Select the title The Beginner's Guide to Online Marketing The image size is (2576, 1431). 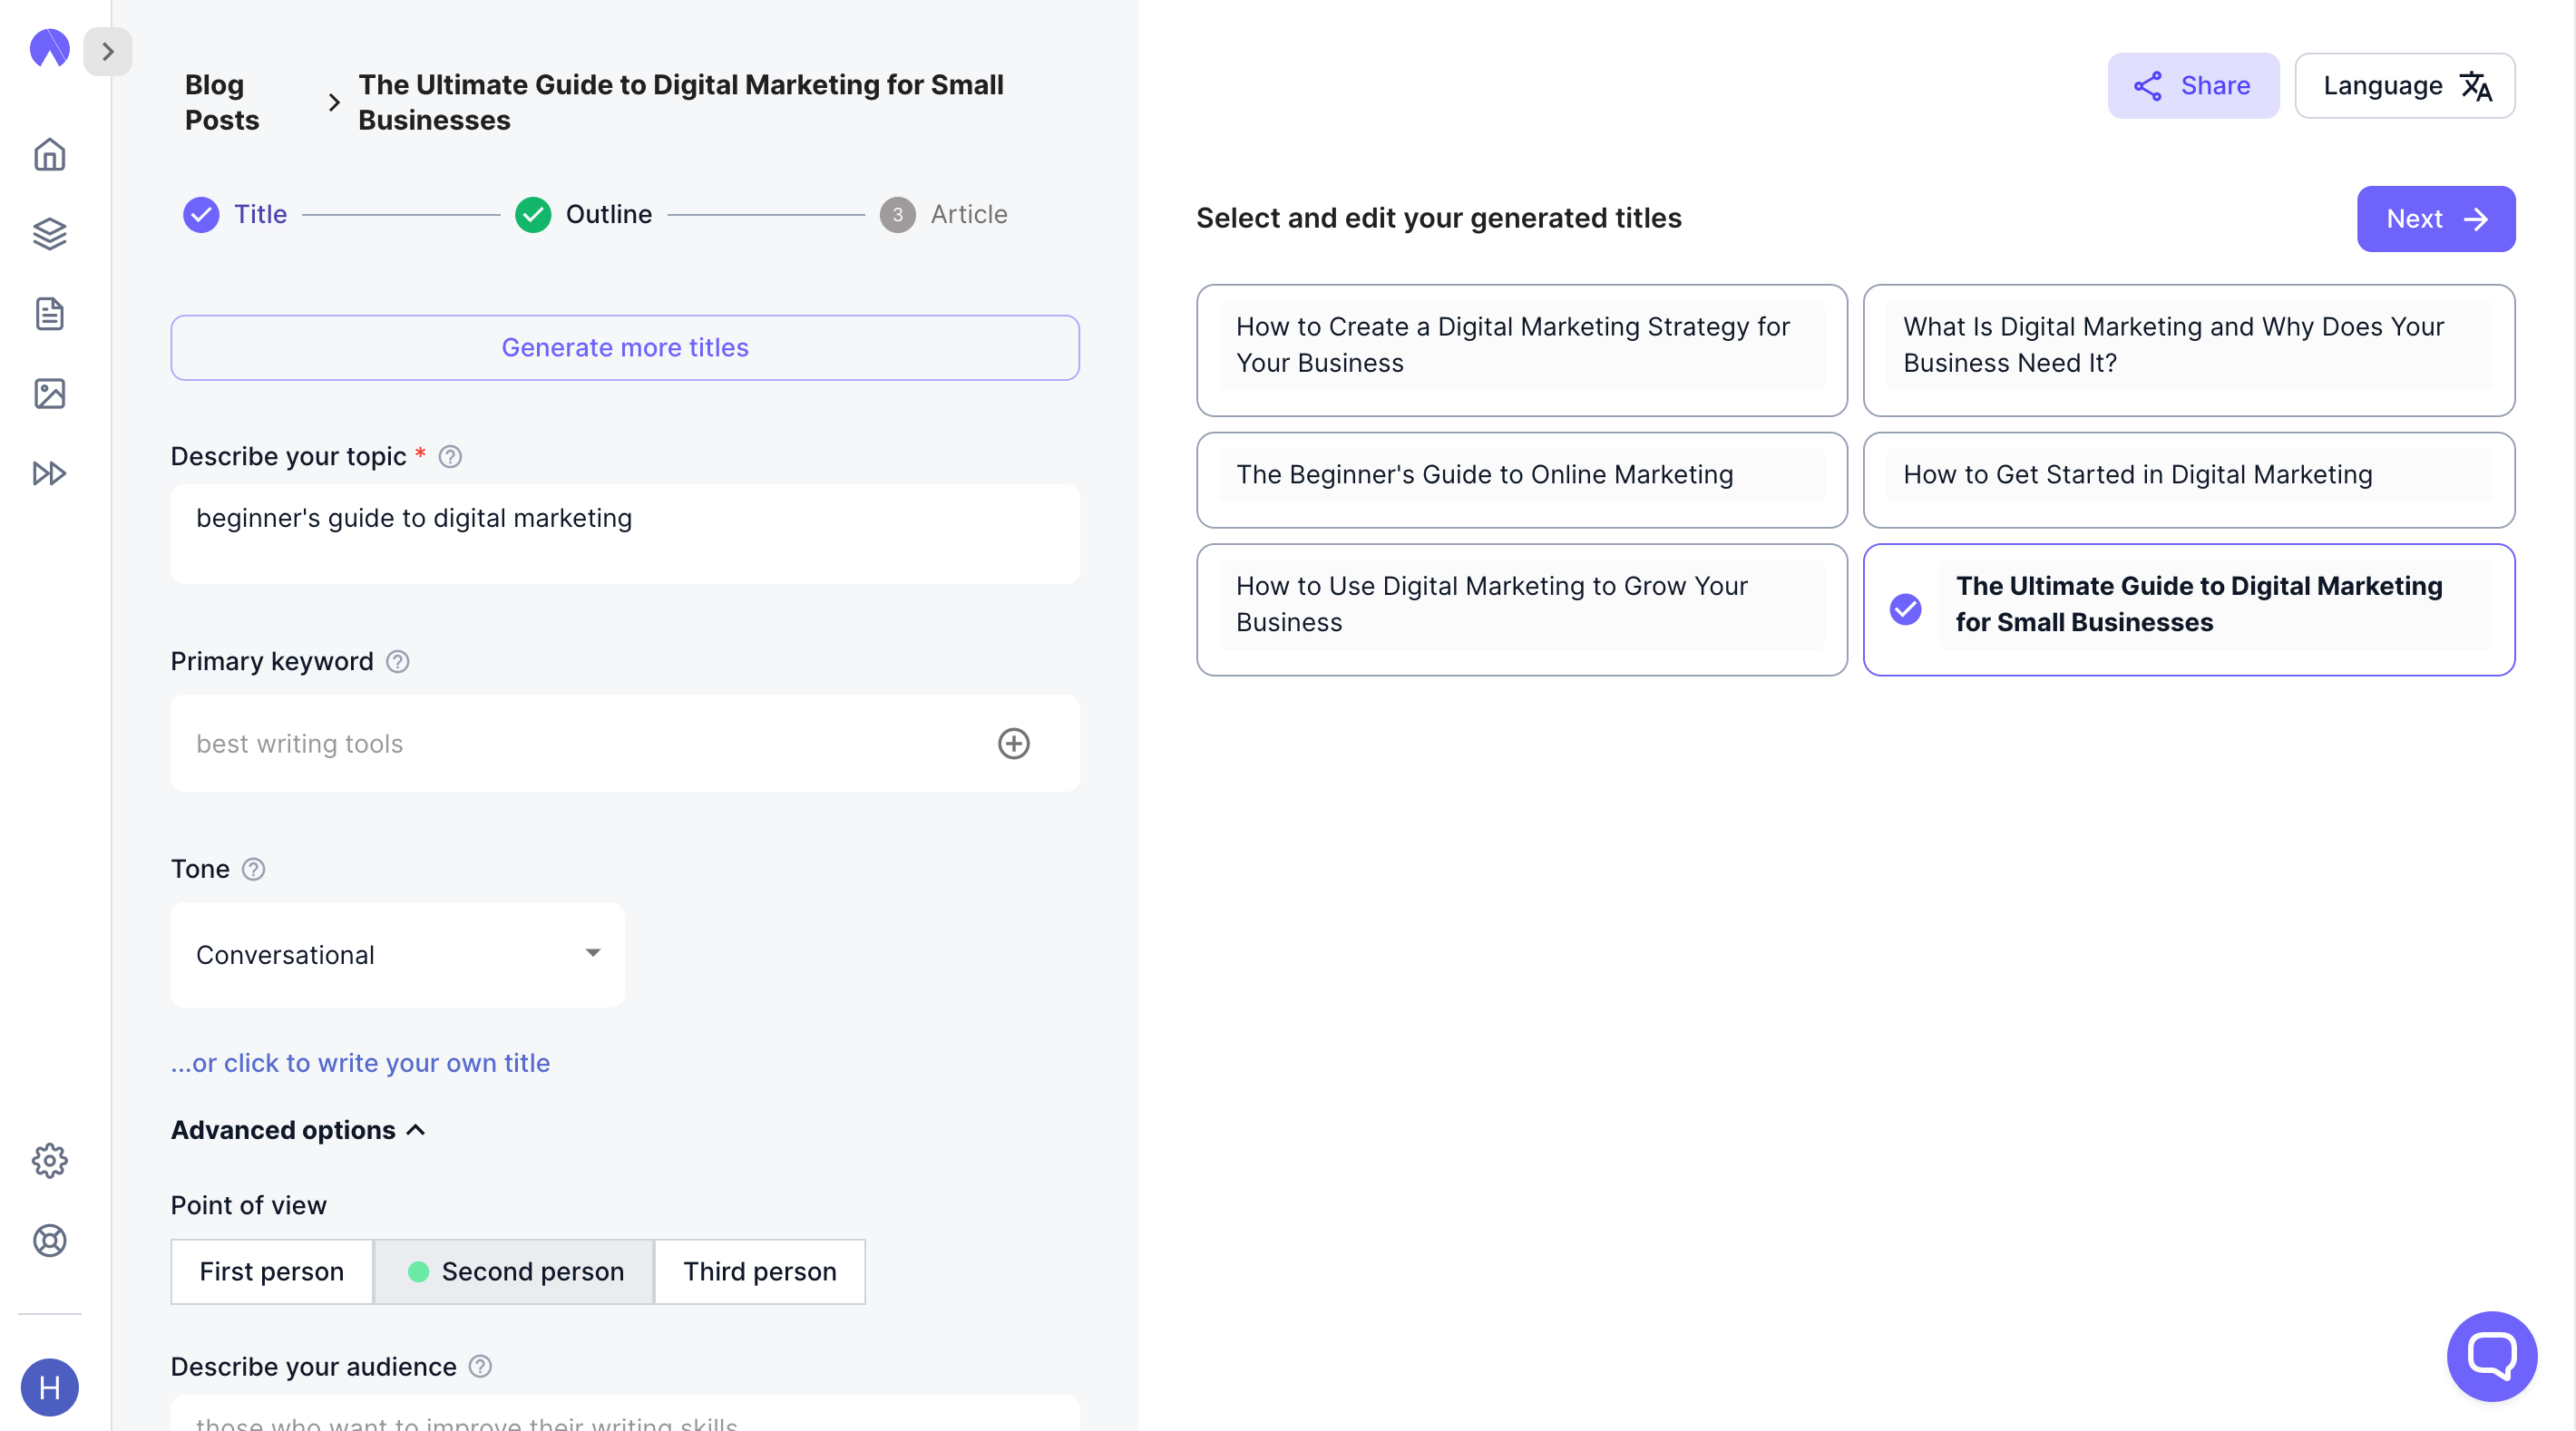[x=1520, y=480]
